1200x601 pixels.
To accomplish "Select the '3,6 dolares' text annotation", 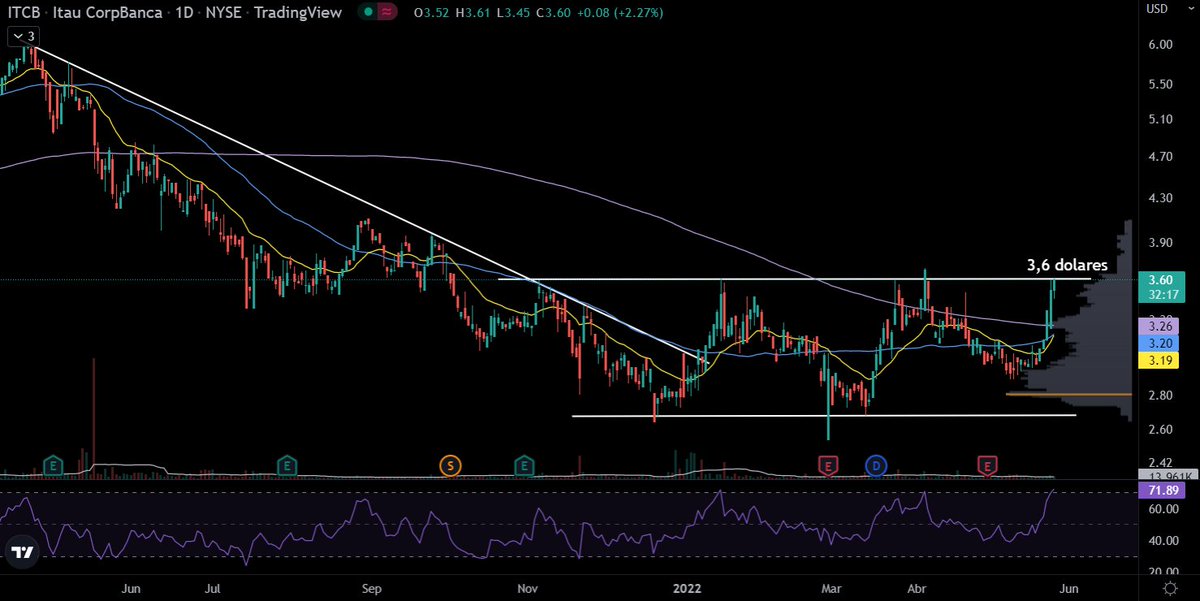I will pyautogui.click(x=1066, y=266).
